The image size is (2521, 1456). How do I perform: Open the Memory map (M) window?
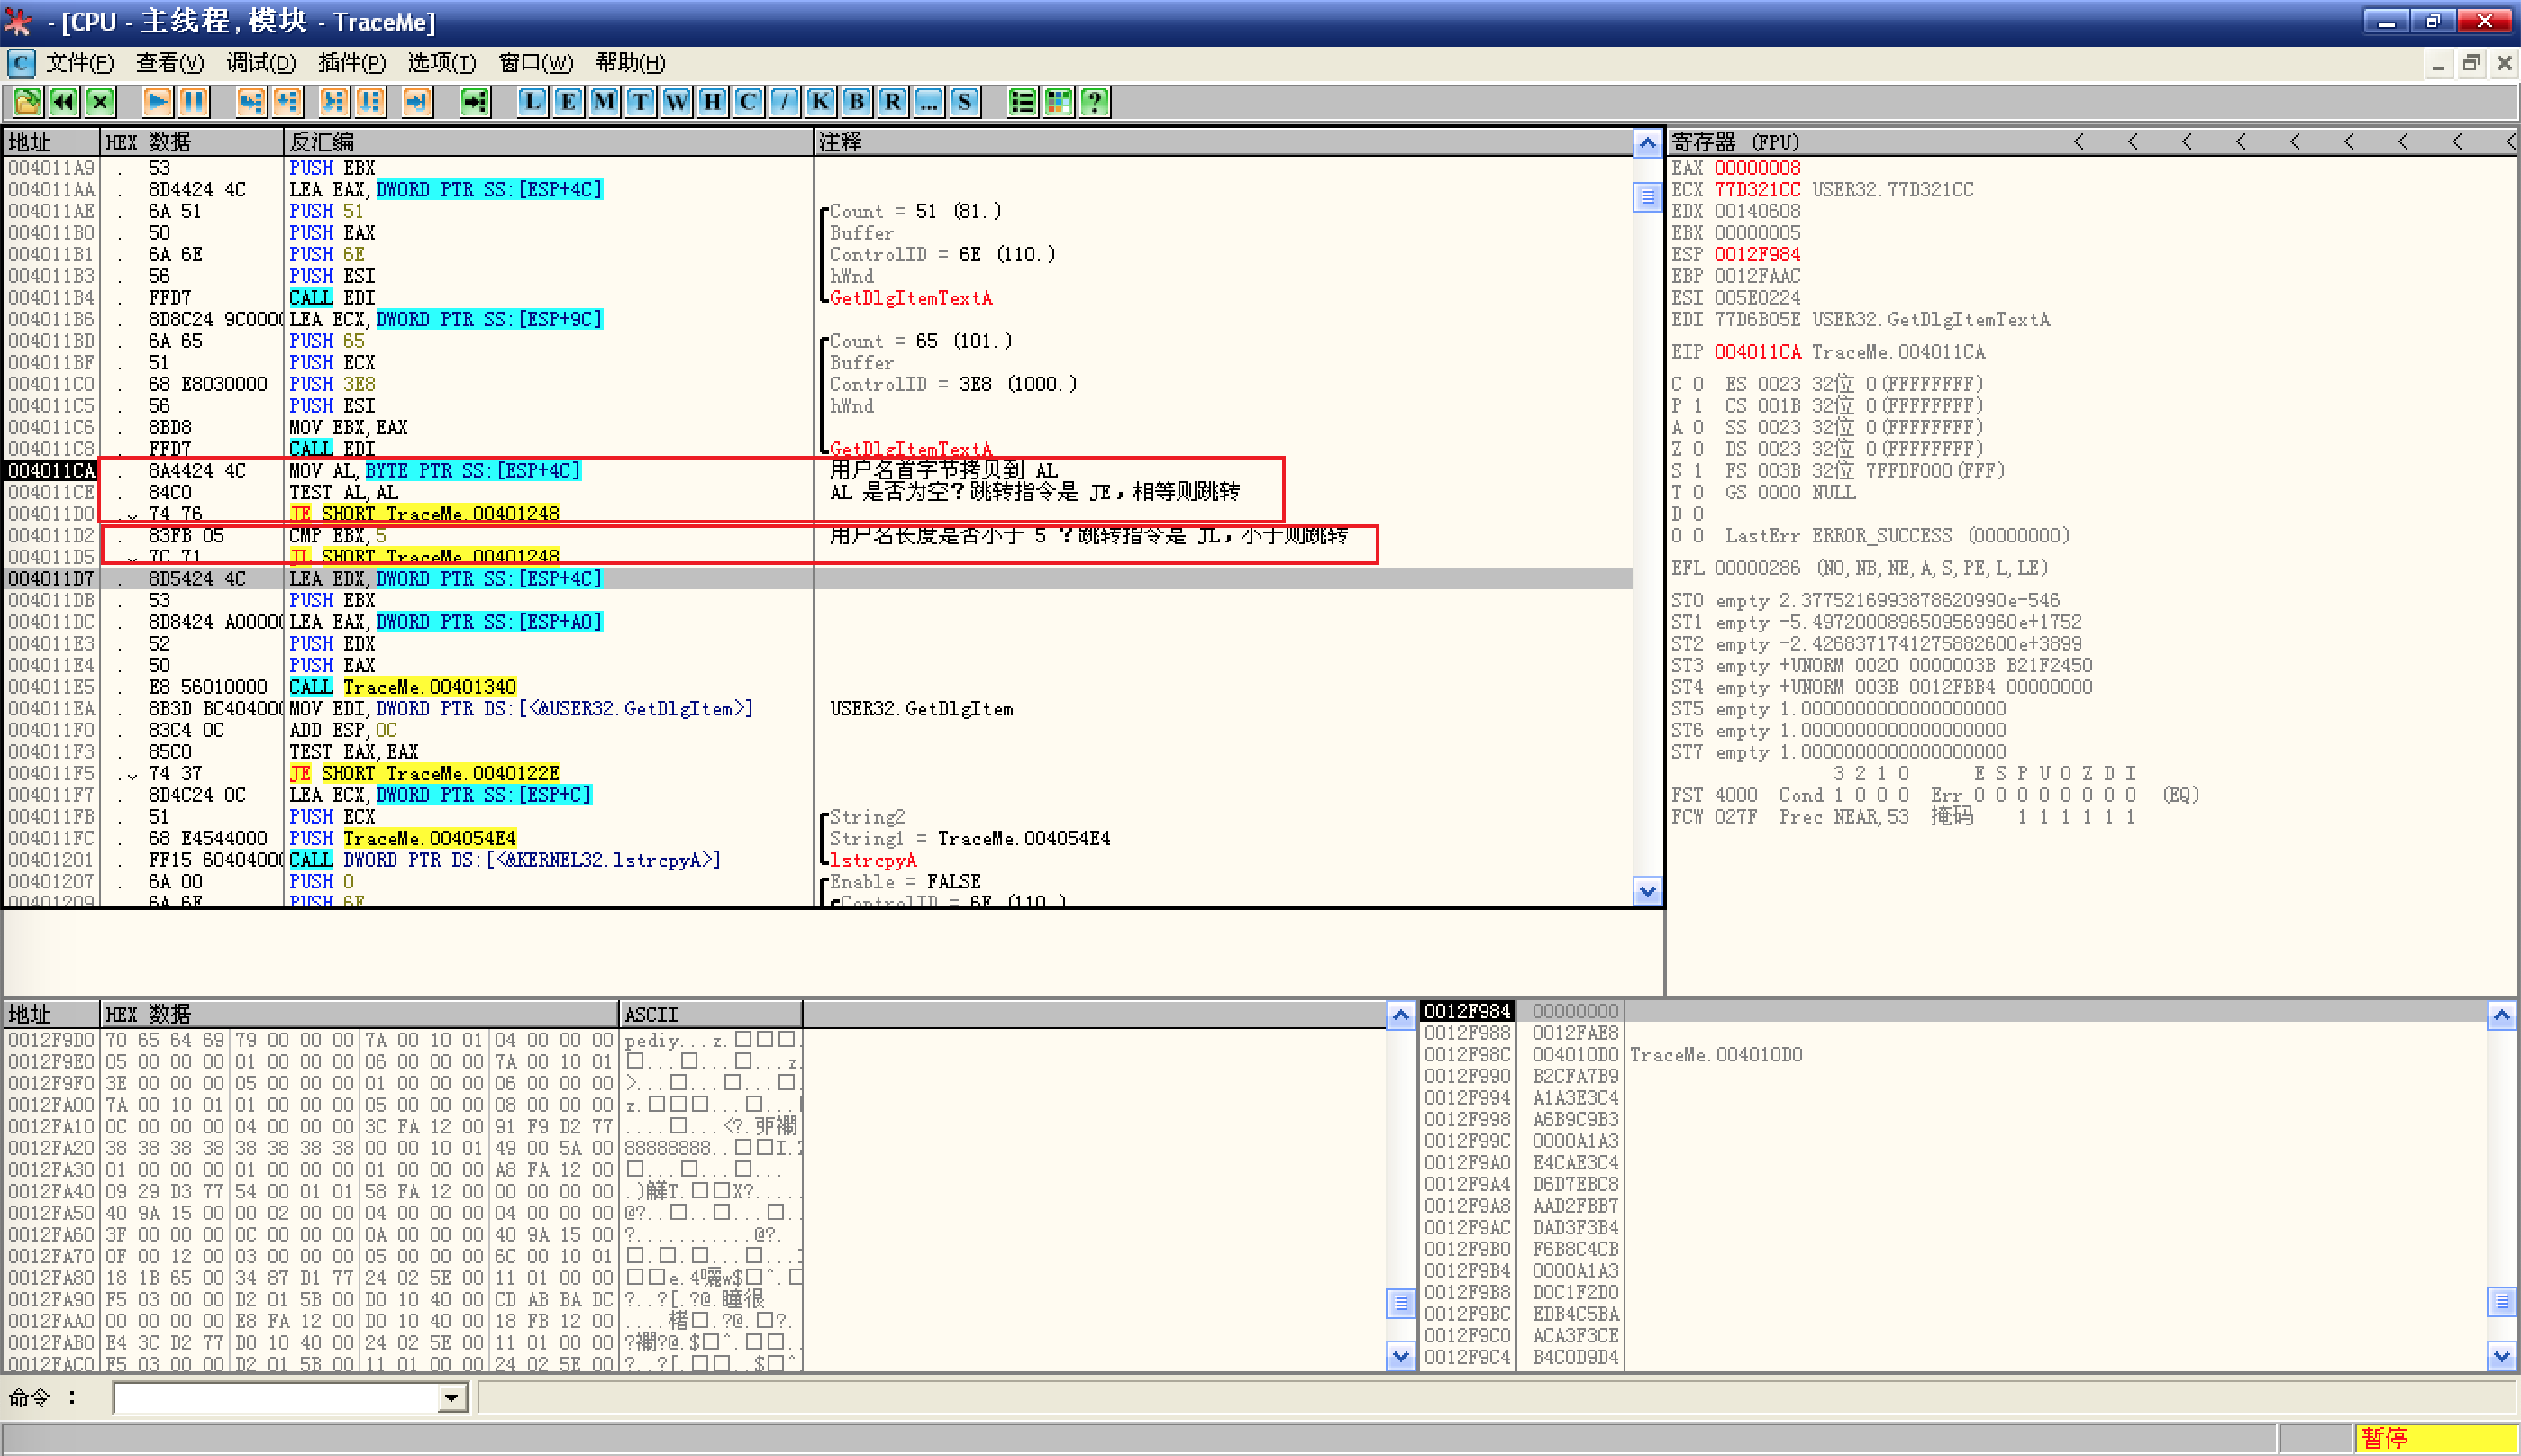pos(604,101)
